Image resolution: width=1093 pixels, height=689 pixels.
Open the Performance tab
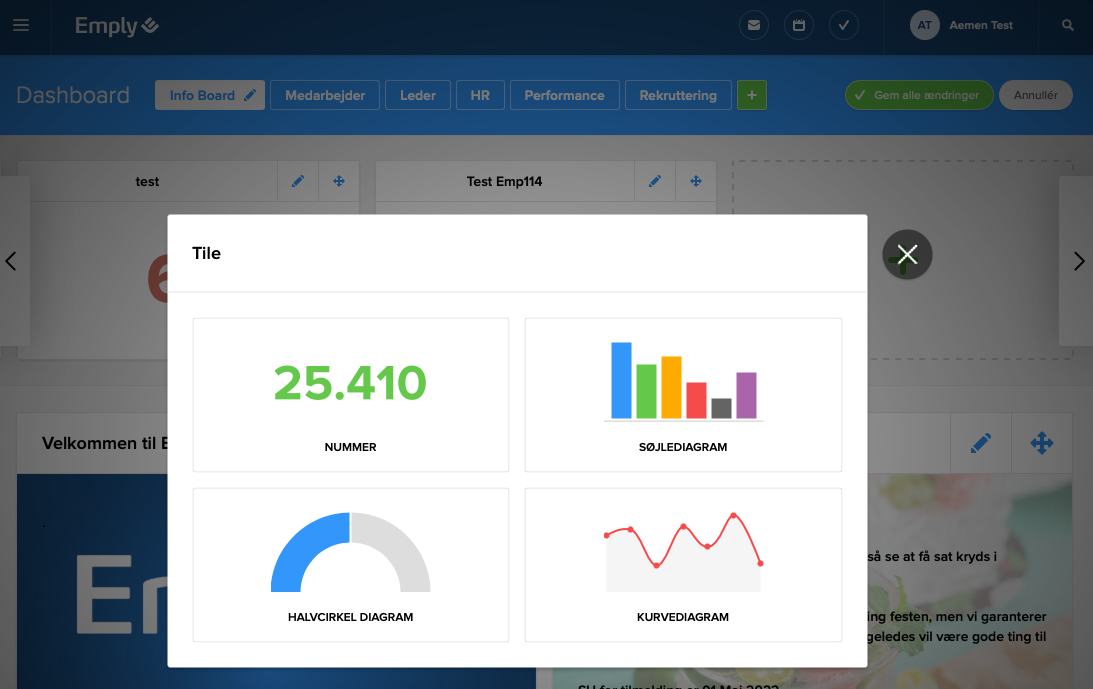[564, 96]
